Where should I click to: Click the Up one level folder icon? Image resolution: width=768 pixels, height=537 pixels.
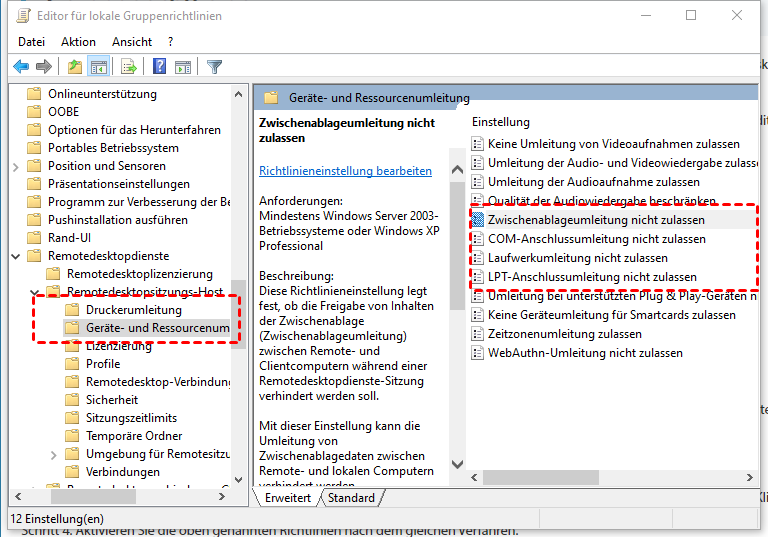click(x=74, y=66)
